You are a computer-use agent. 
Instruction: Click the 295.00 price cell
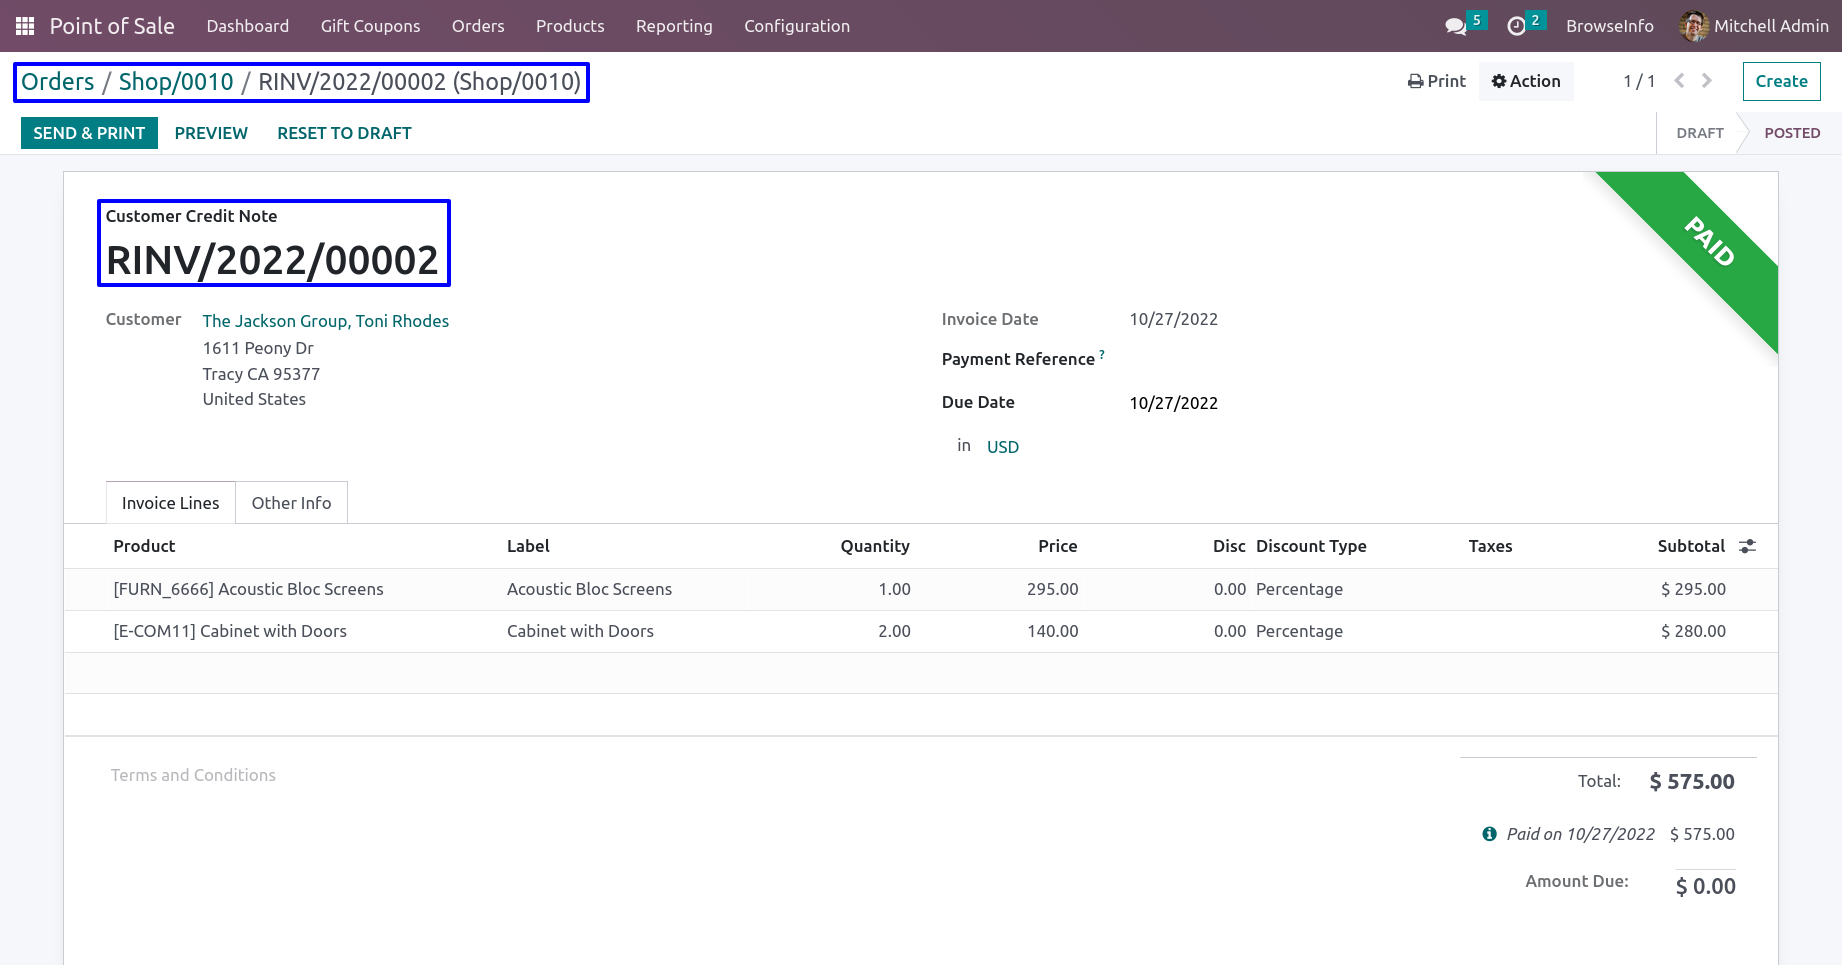pos(1052,589)
